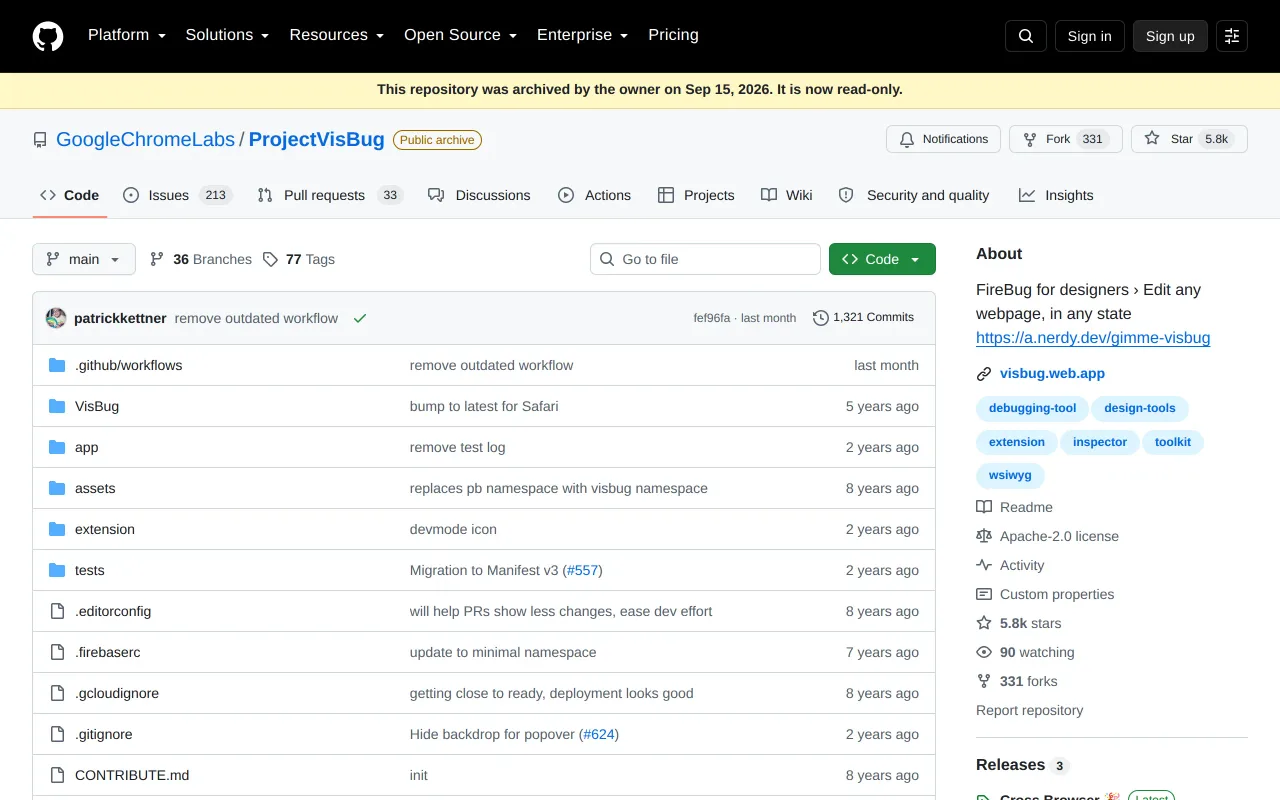
Task: Click the Notifications bell button
Action: coord(944,139)
